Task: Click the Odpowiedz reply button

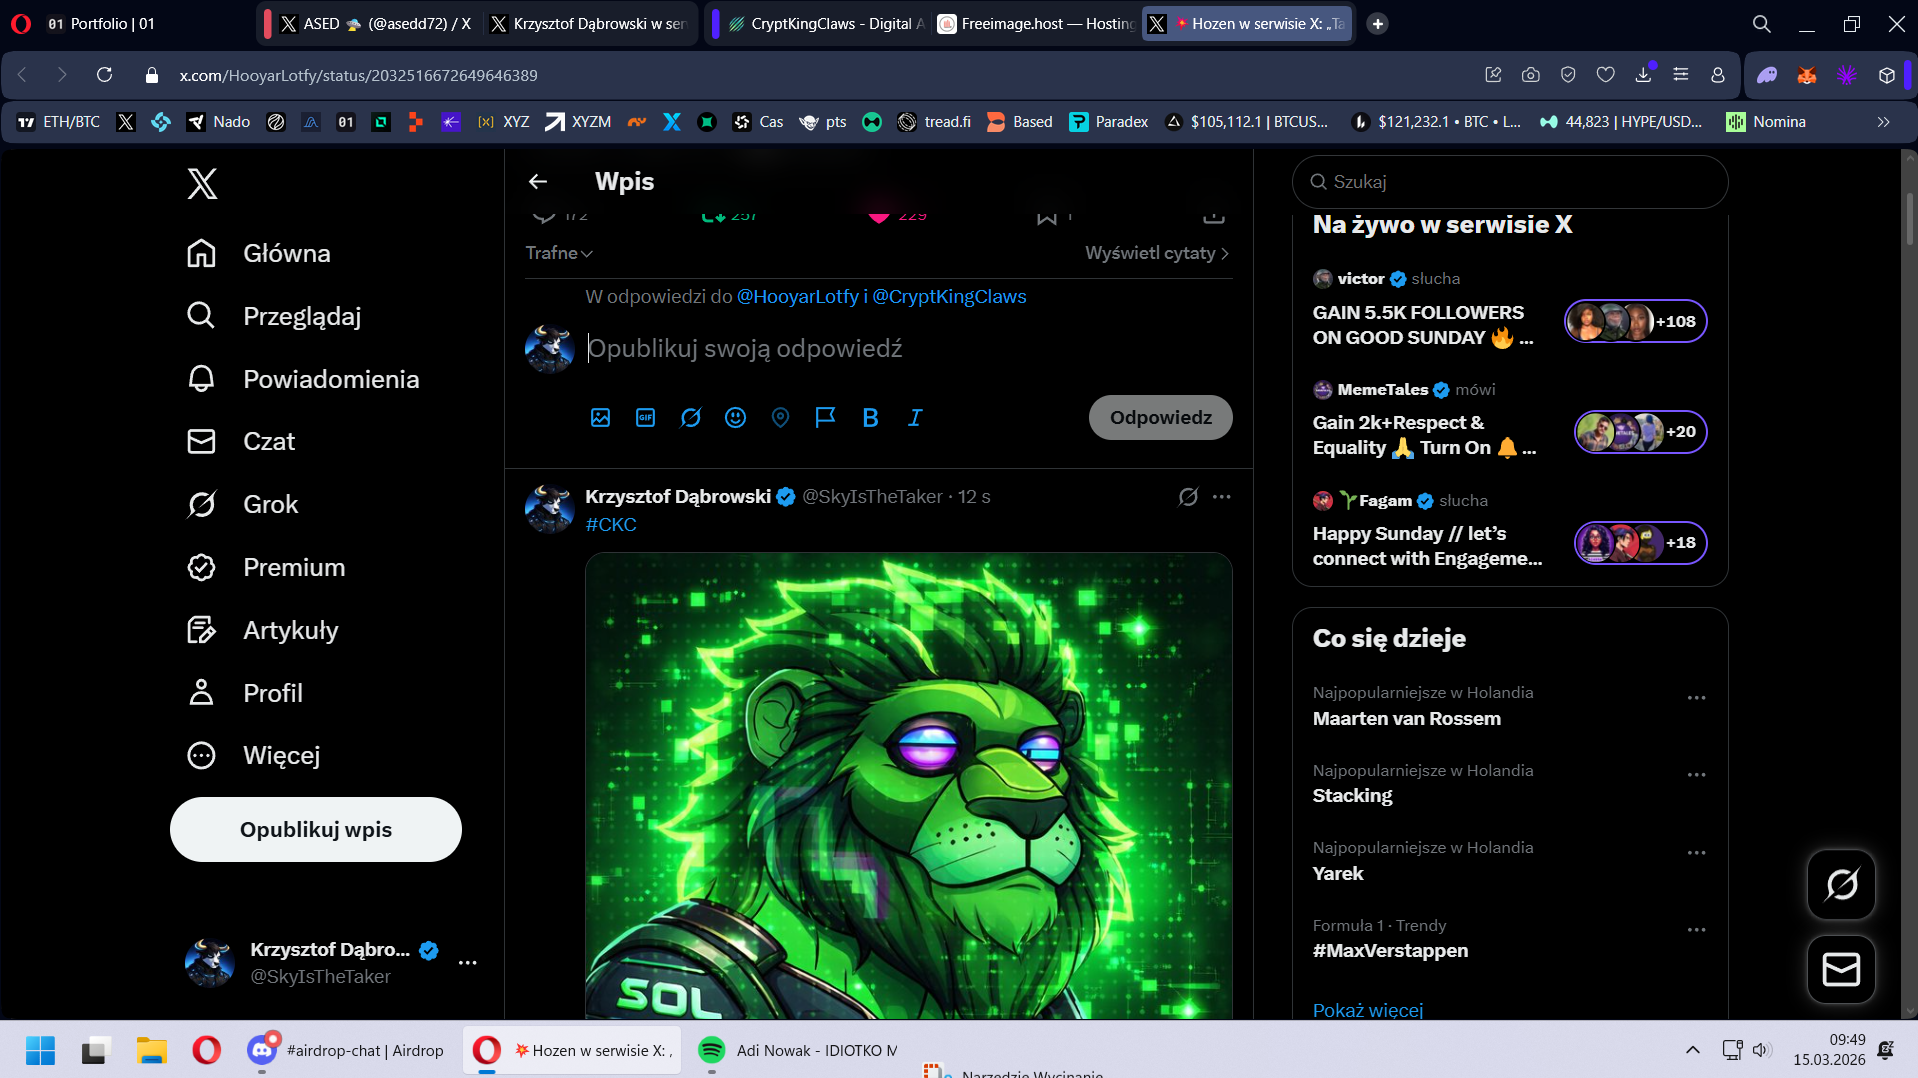Action: coord(1160,417)
